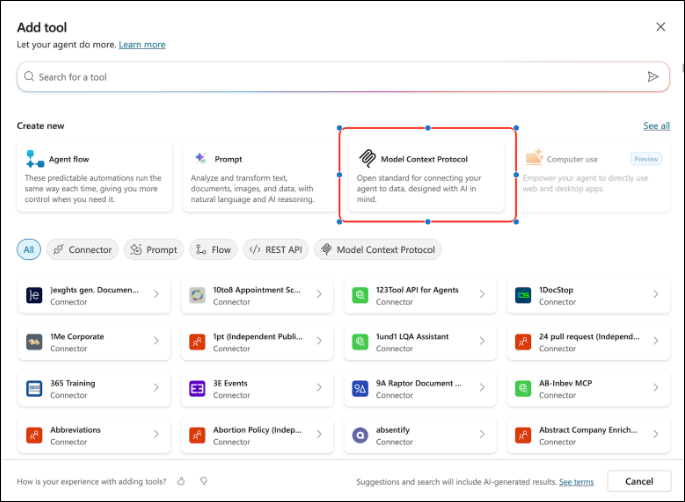The width and height of the screenshot is (685, 502).
Task: Click the 1Me Corporate connector icon
Action: [x=34, y=342]
